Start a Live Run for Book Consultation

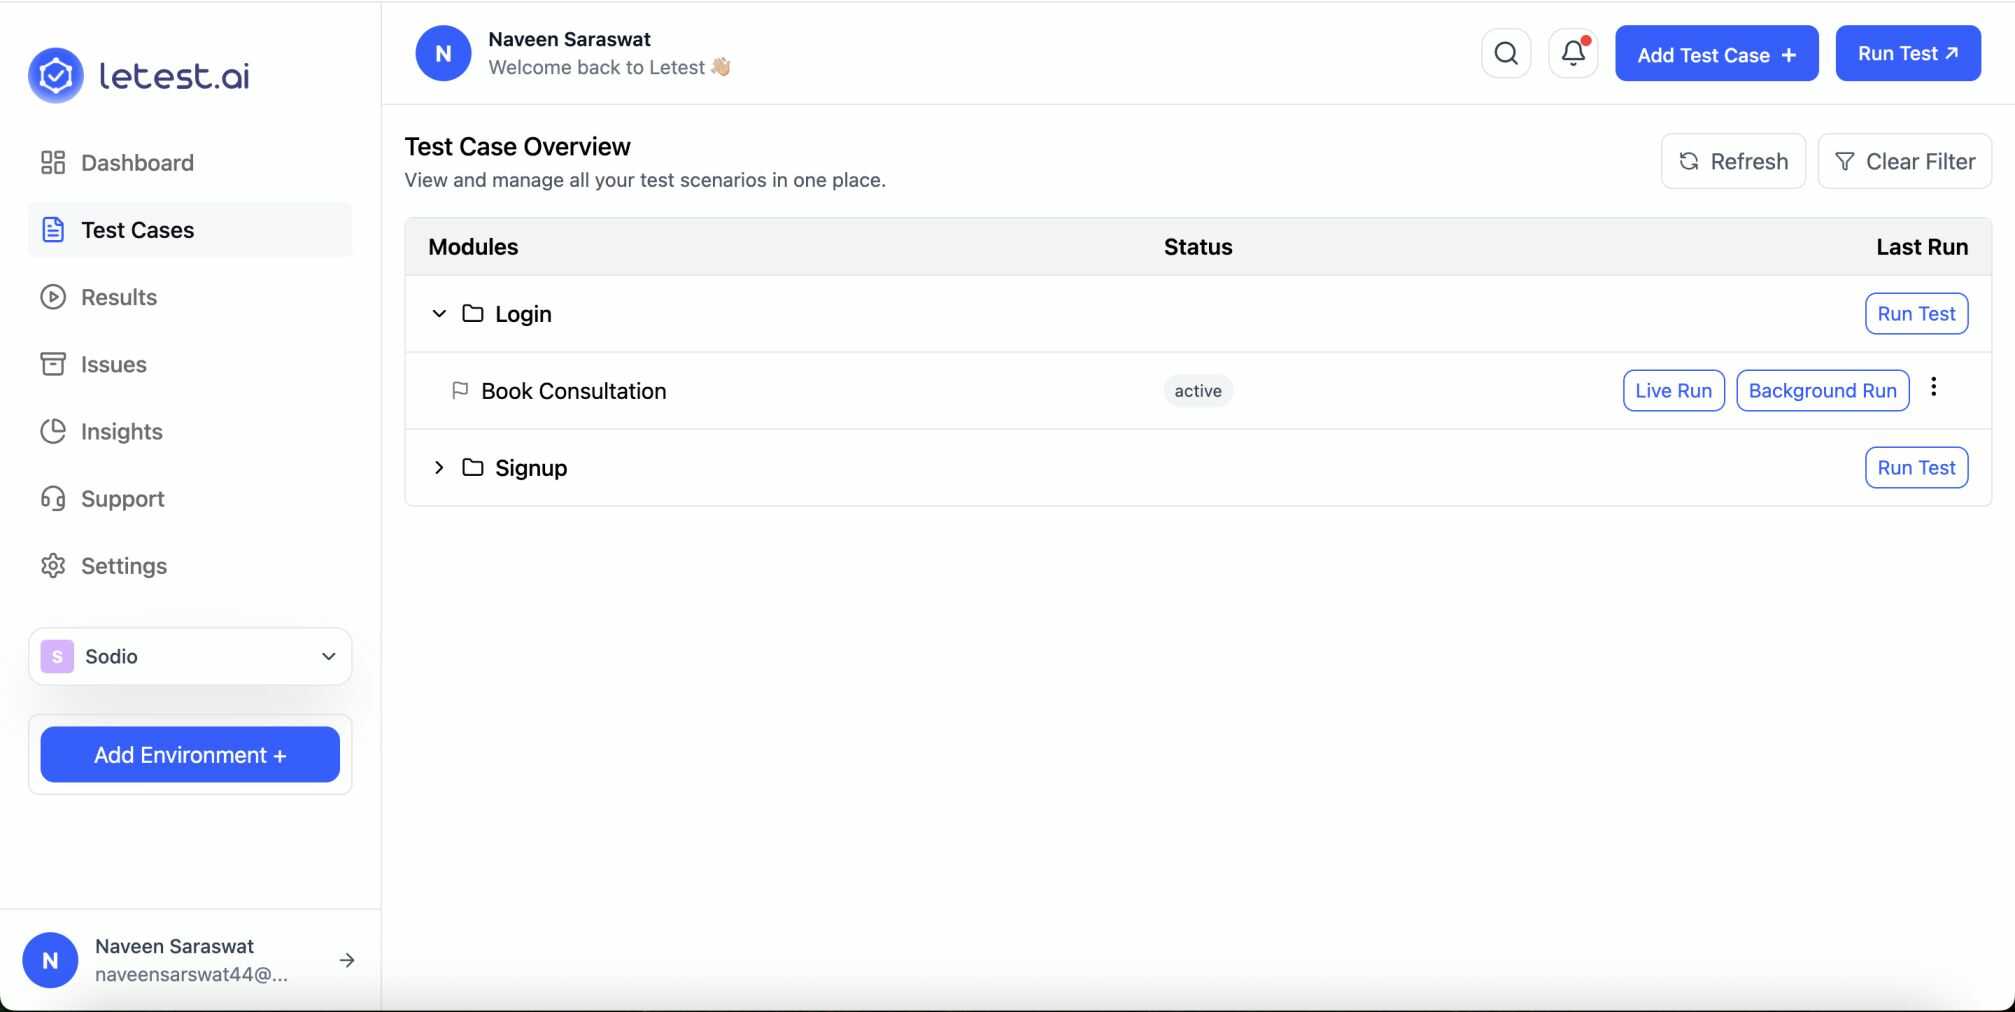[x=1673, y=391]
